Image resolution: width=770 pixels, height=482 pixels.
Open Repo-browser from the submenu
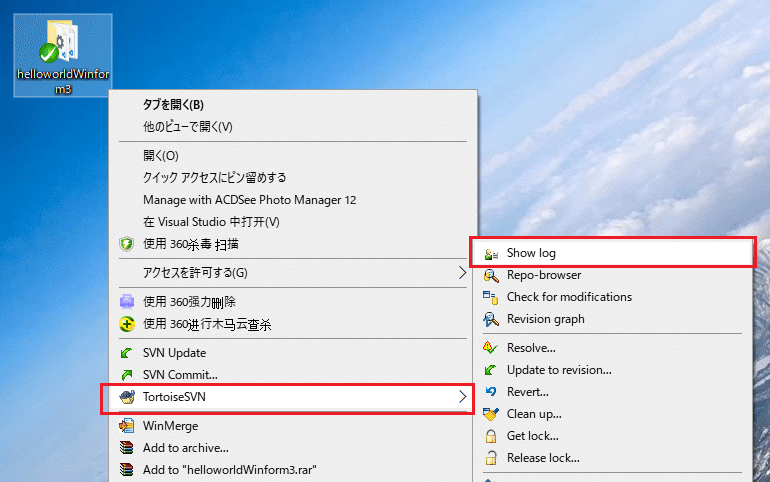pos(544,275)
